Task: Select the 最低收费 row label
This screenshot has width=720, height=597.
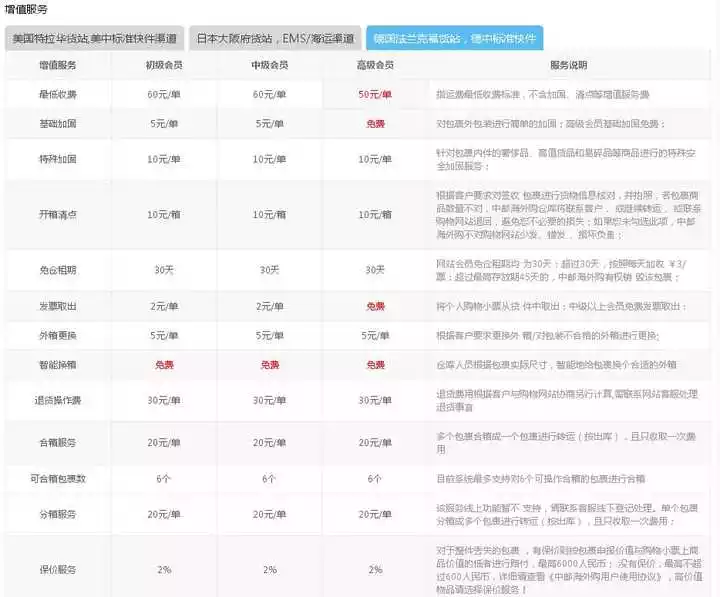Action: (x=57, y=95)
